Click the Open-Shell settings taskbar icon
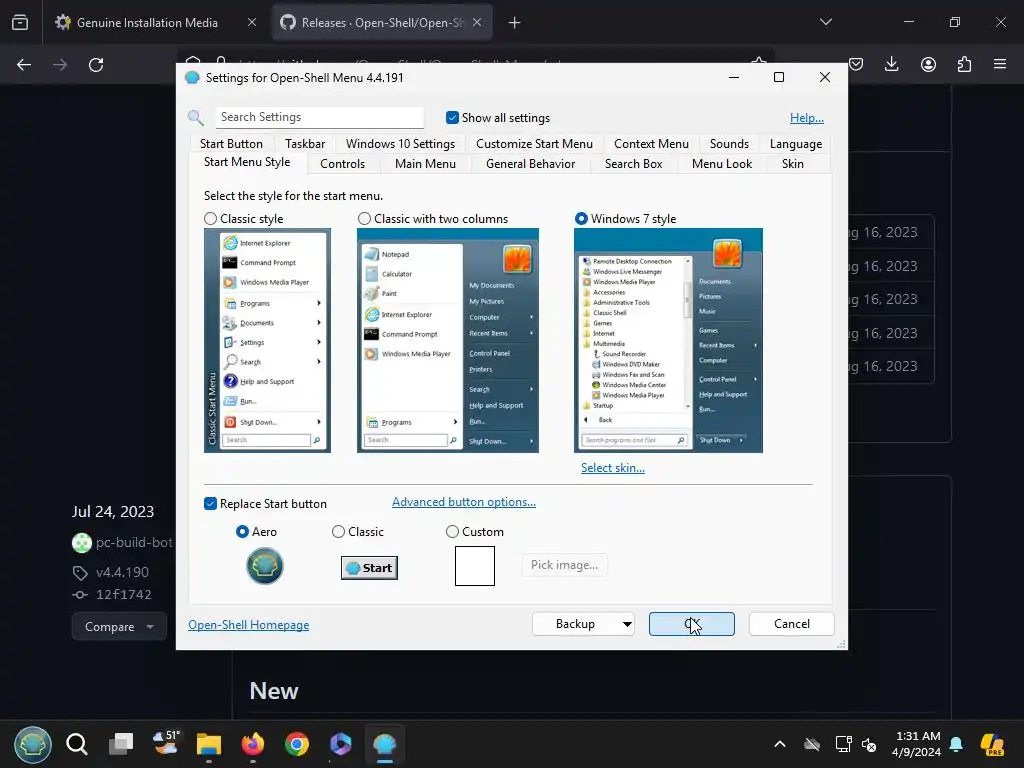 pyautogui.click(x=385, y=744)
